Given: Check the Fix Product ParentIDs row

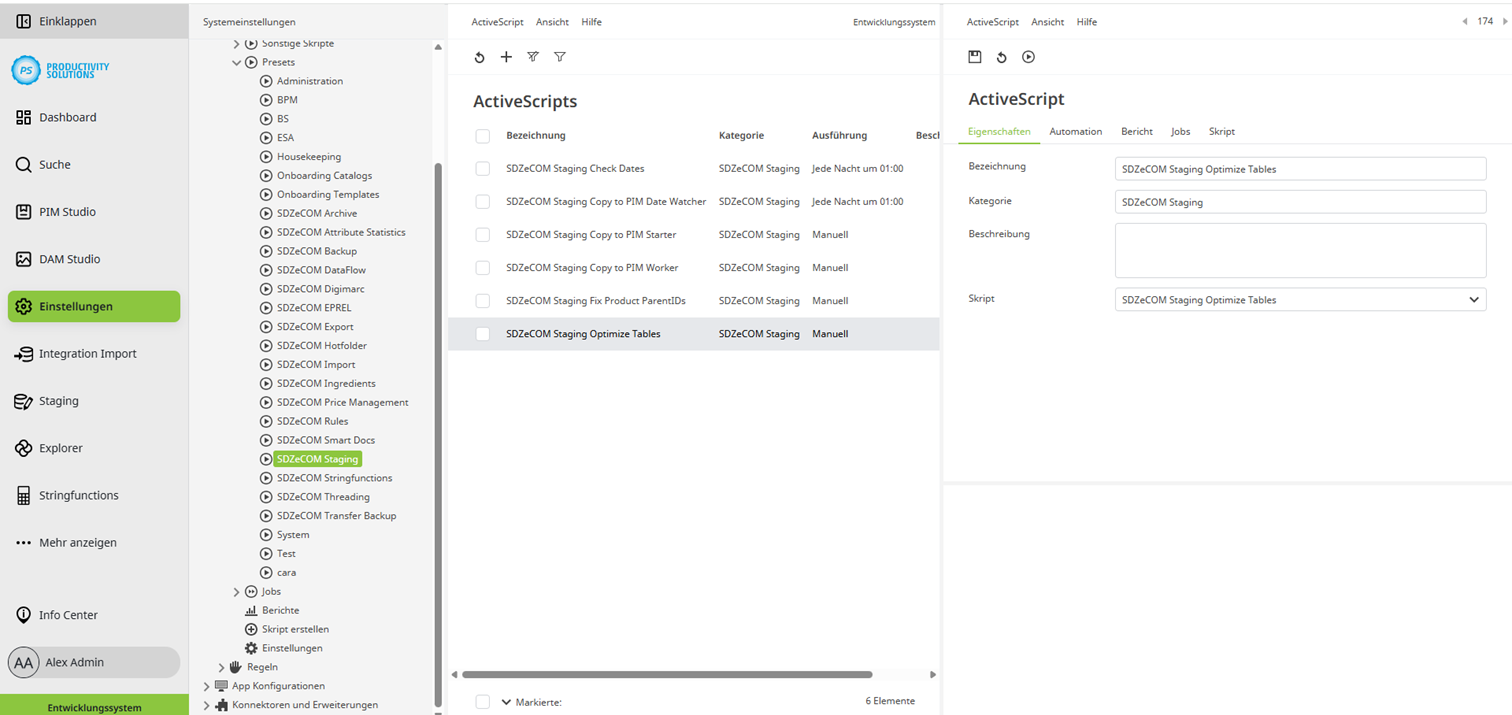Looking at the screenshot, I should [x=483, y=301].
